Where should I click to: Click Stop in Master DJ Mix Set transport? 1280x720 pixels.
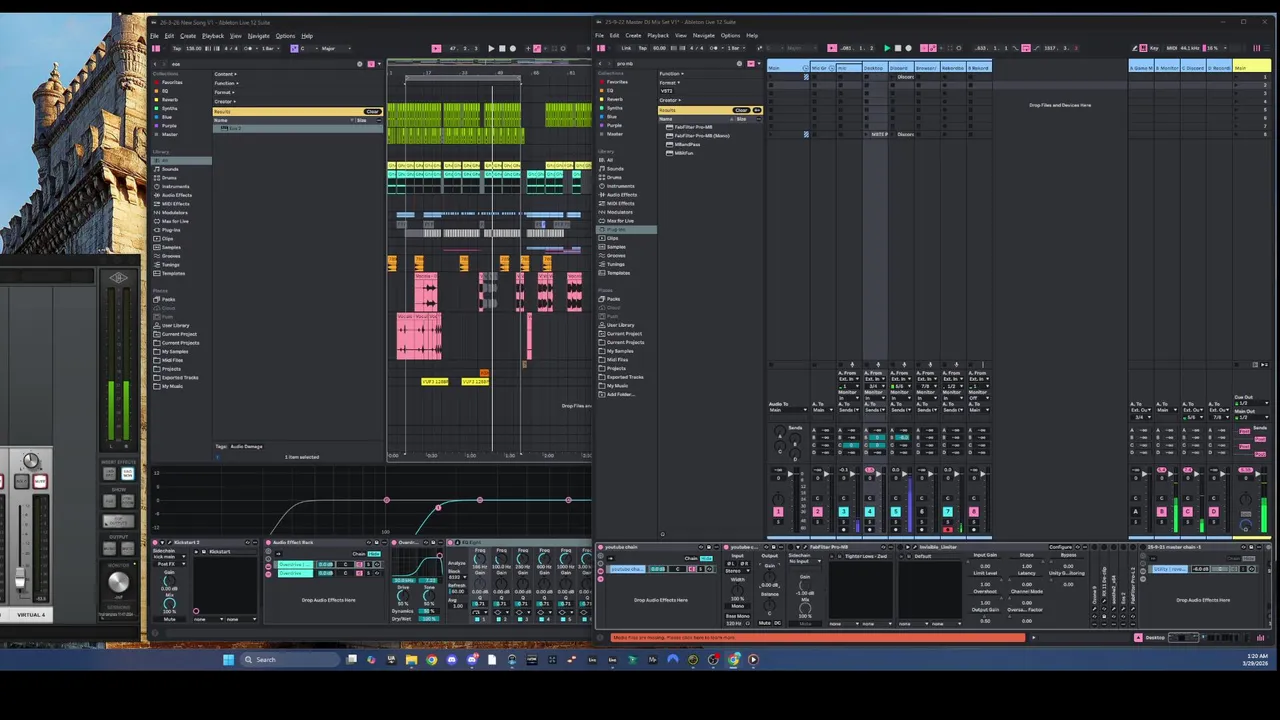pos(898,48)
